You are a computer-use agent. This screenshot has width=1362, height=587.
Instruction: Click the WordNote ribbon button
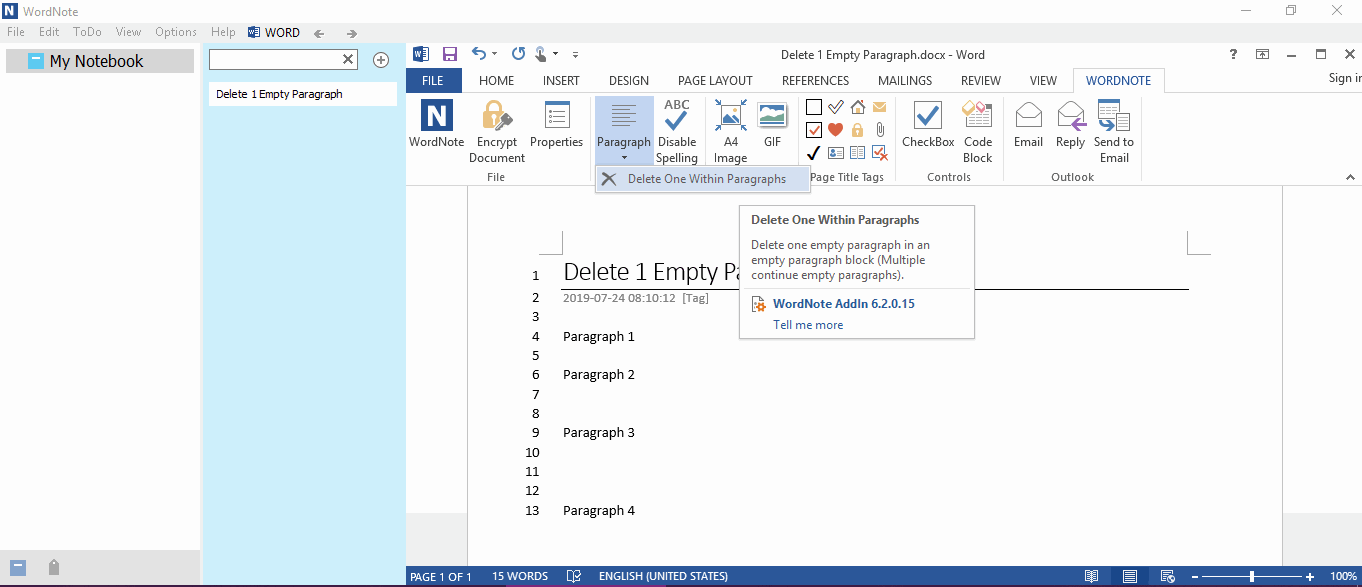pos(436,124)
